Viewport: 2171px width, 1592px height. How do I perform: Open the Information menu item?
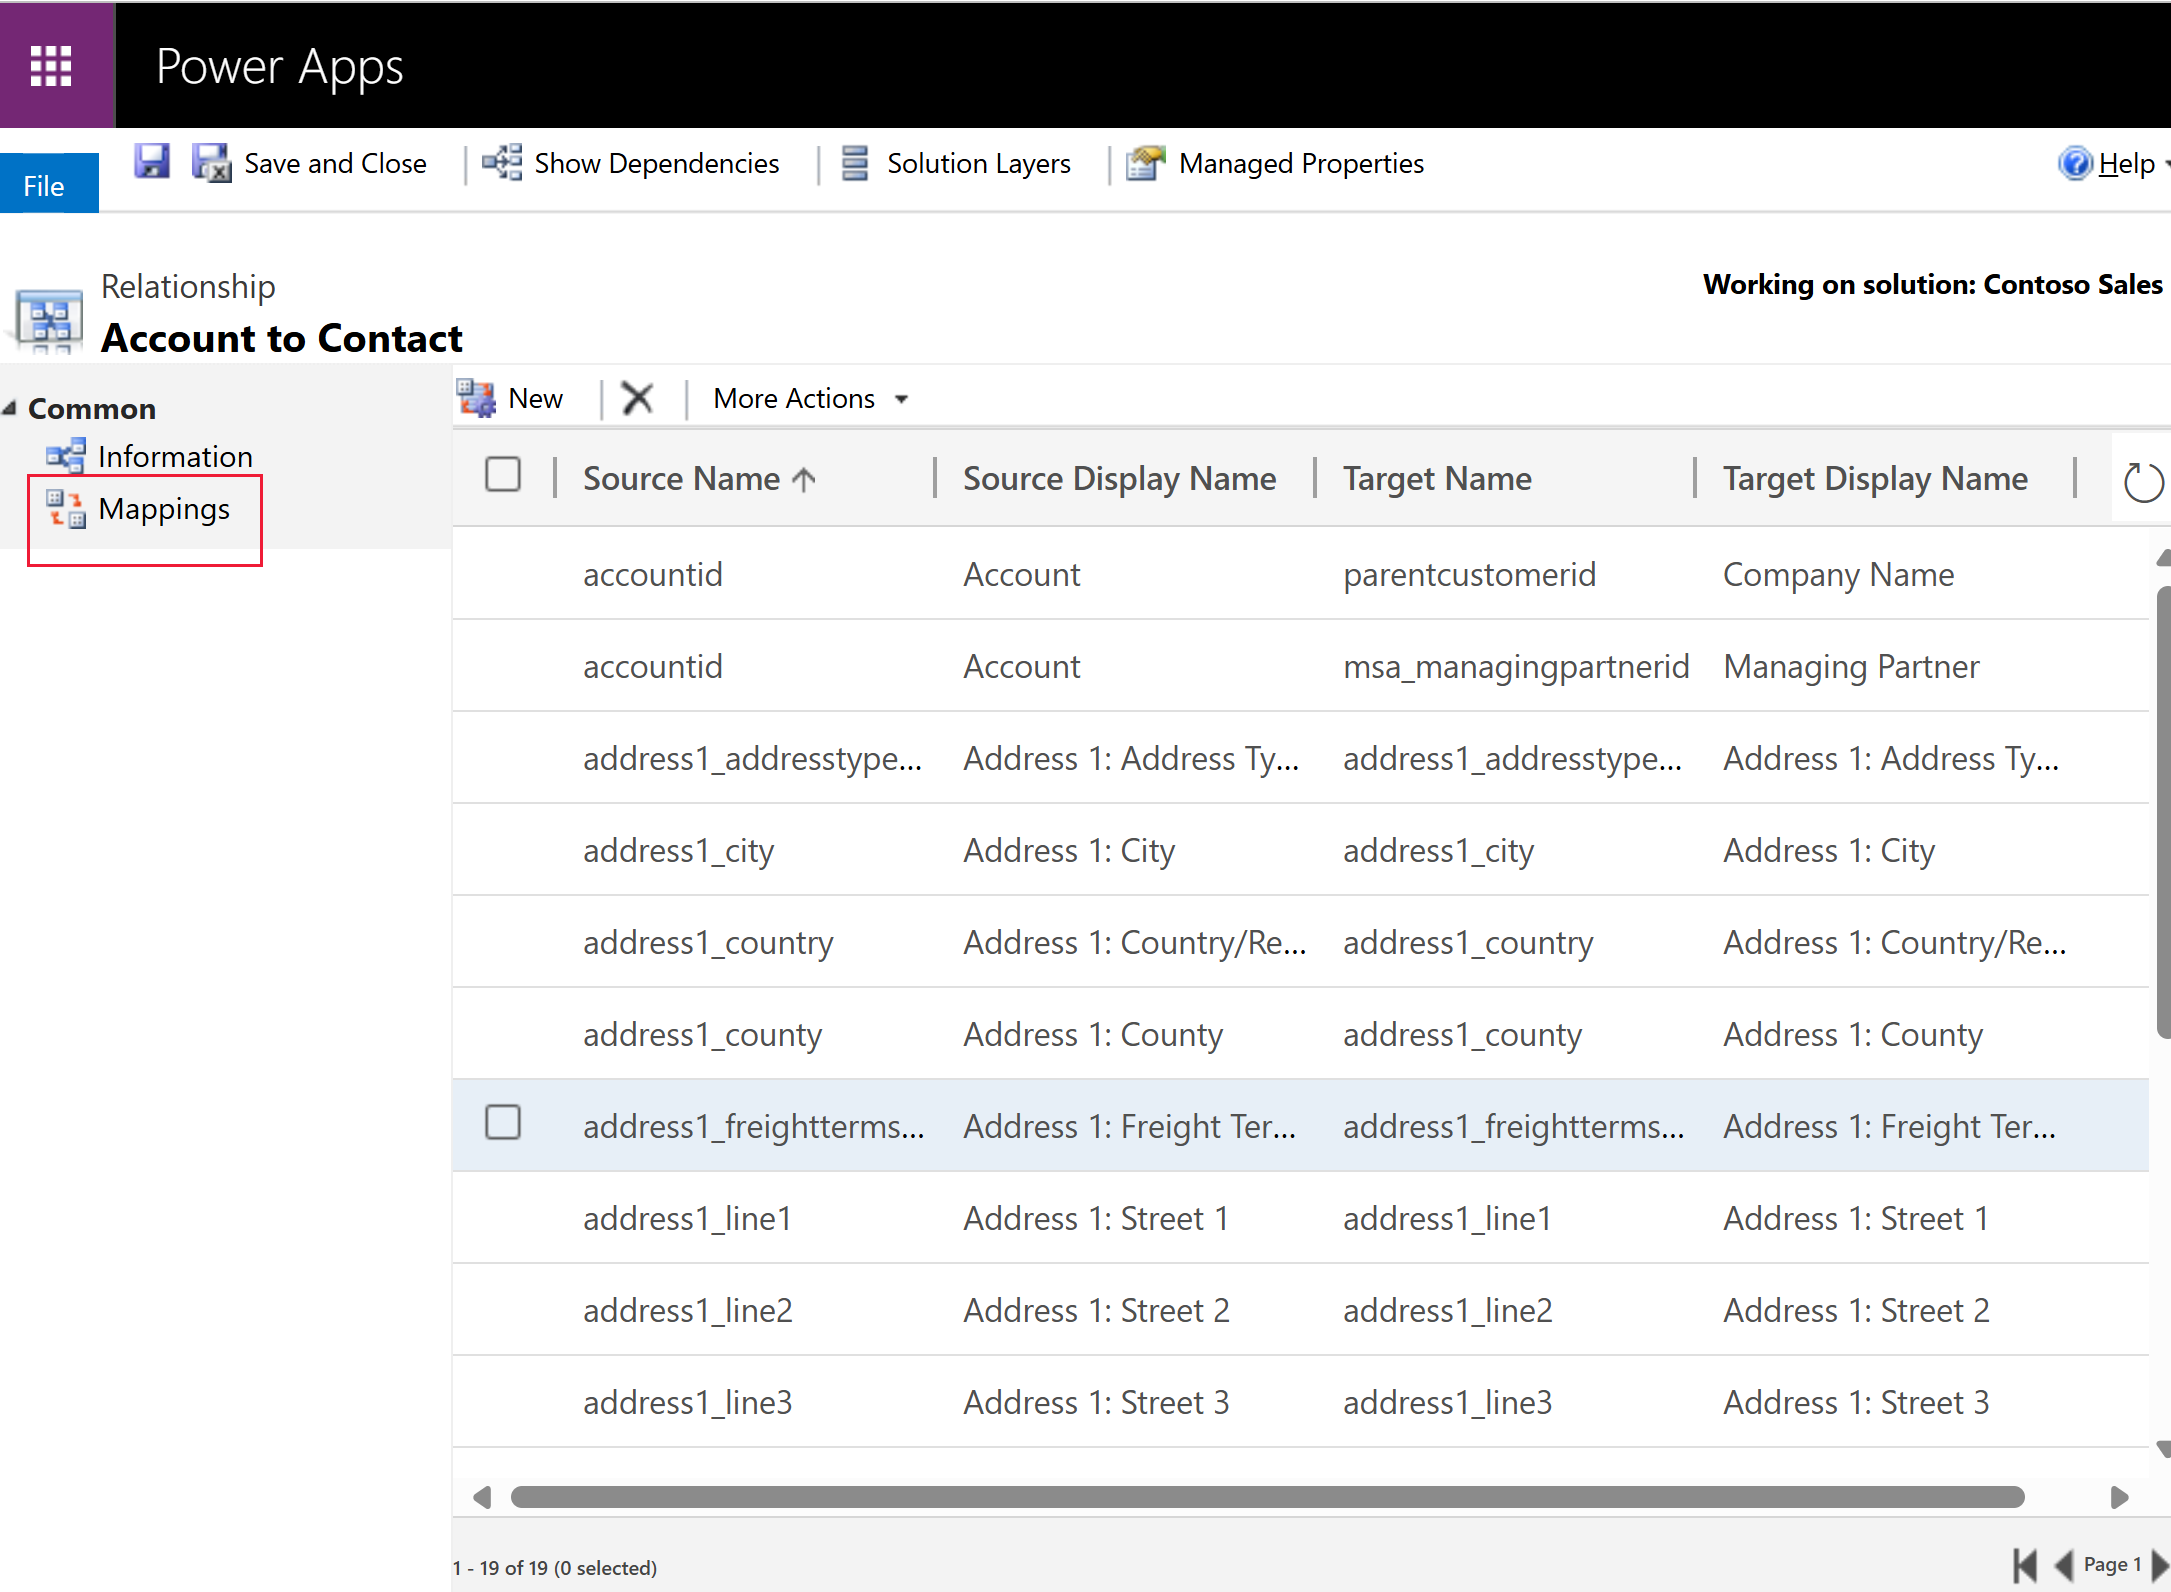[175, 457]
